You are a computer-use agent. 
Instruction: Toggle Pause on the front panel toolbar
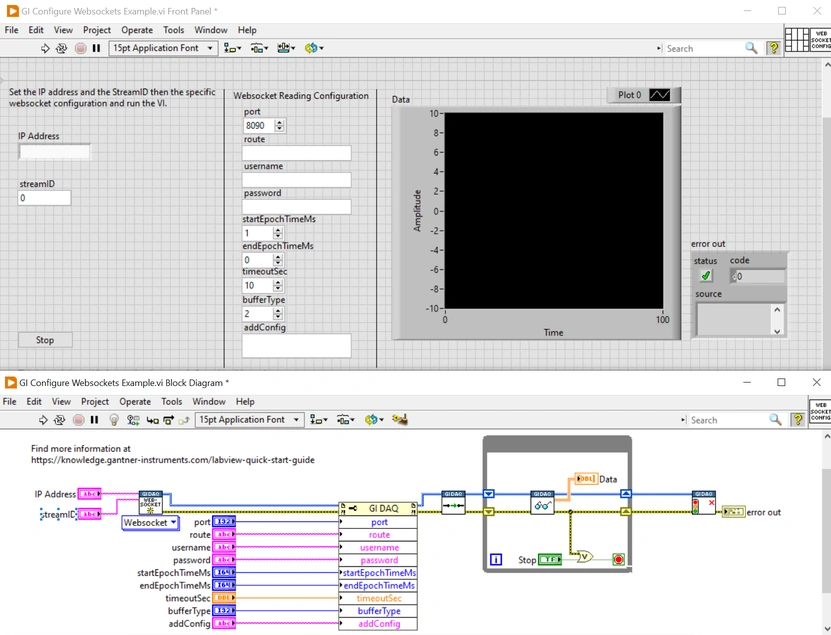[x=95, y=48]
